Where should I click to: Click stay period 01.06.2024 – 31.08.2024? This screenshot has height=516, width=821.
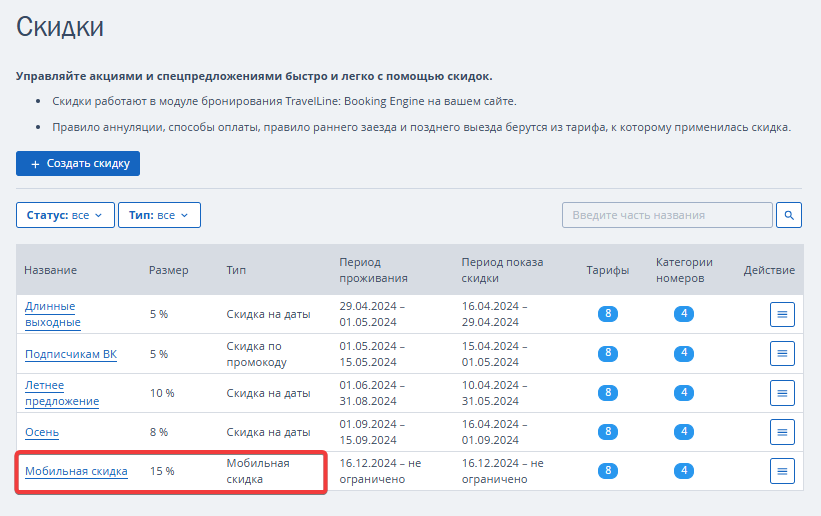pyautogui.click(x=372, y=393)
